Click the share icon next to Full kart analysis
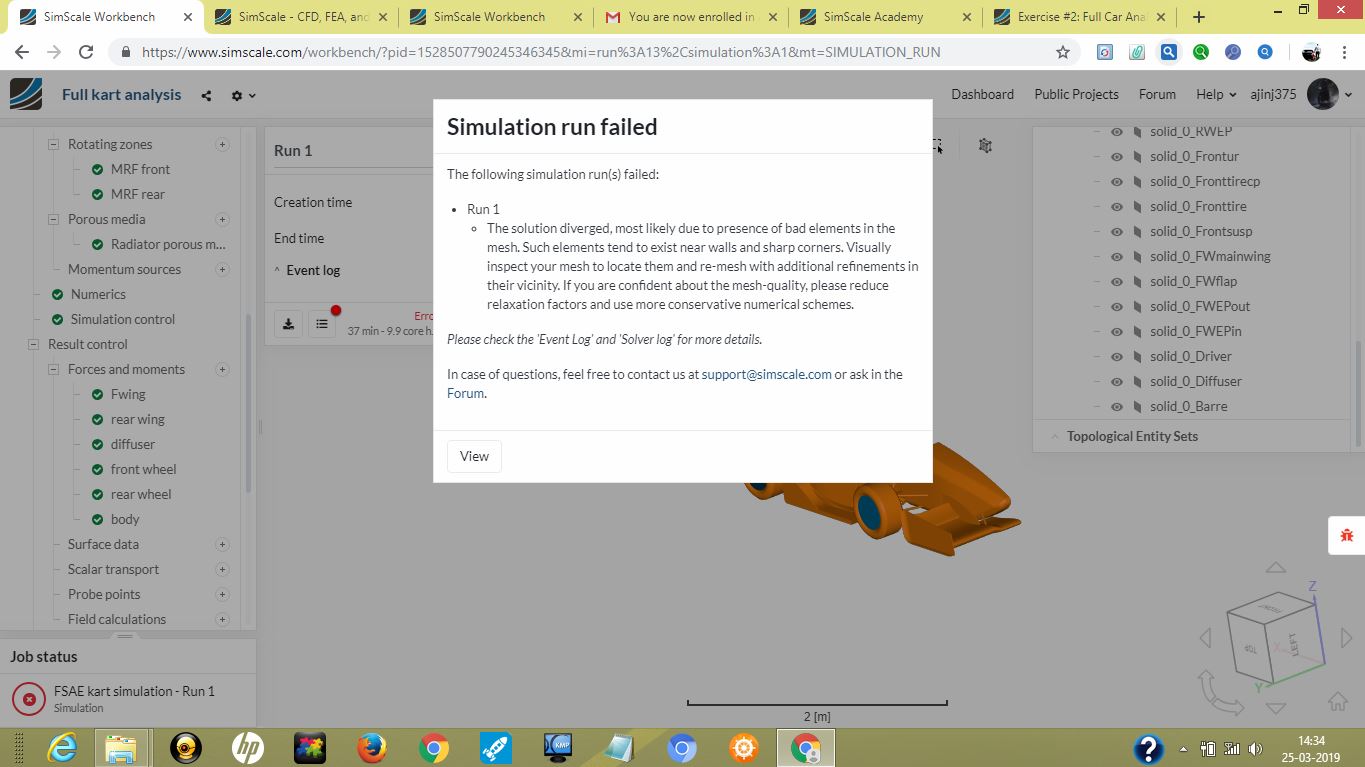Screen dimensions: 1365x767 point(205,94)
